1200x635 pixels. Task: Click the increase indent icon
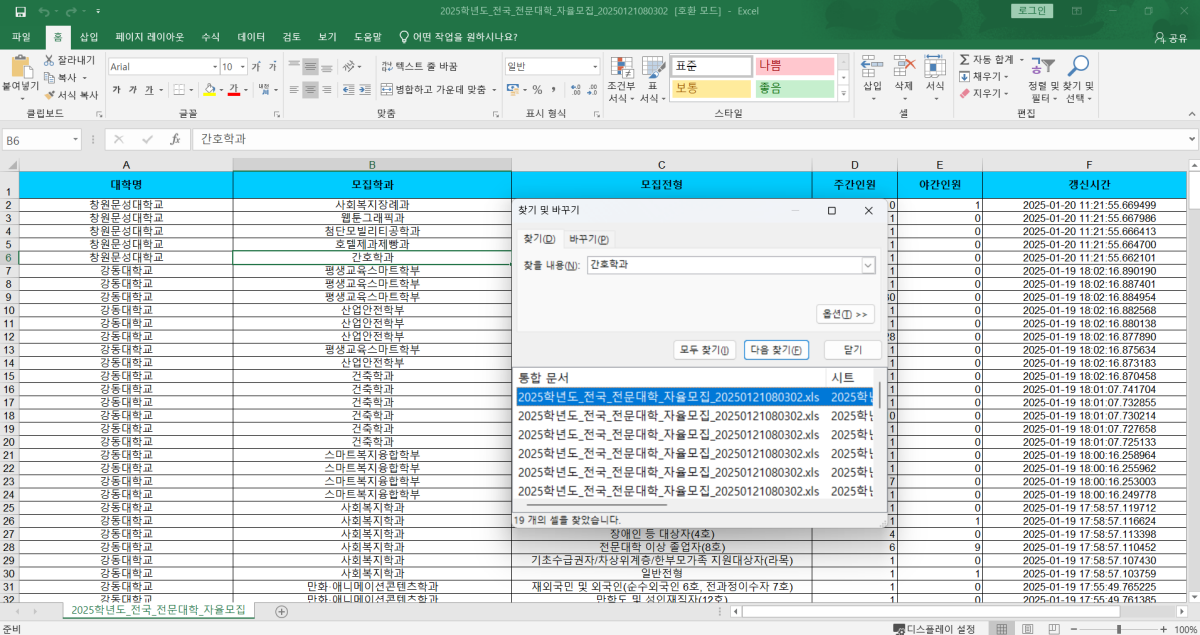tap(365, 90)
